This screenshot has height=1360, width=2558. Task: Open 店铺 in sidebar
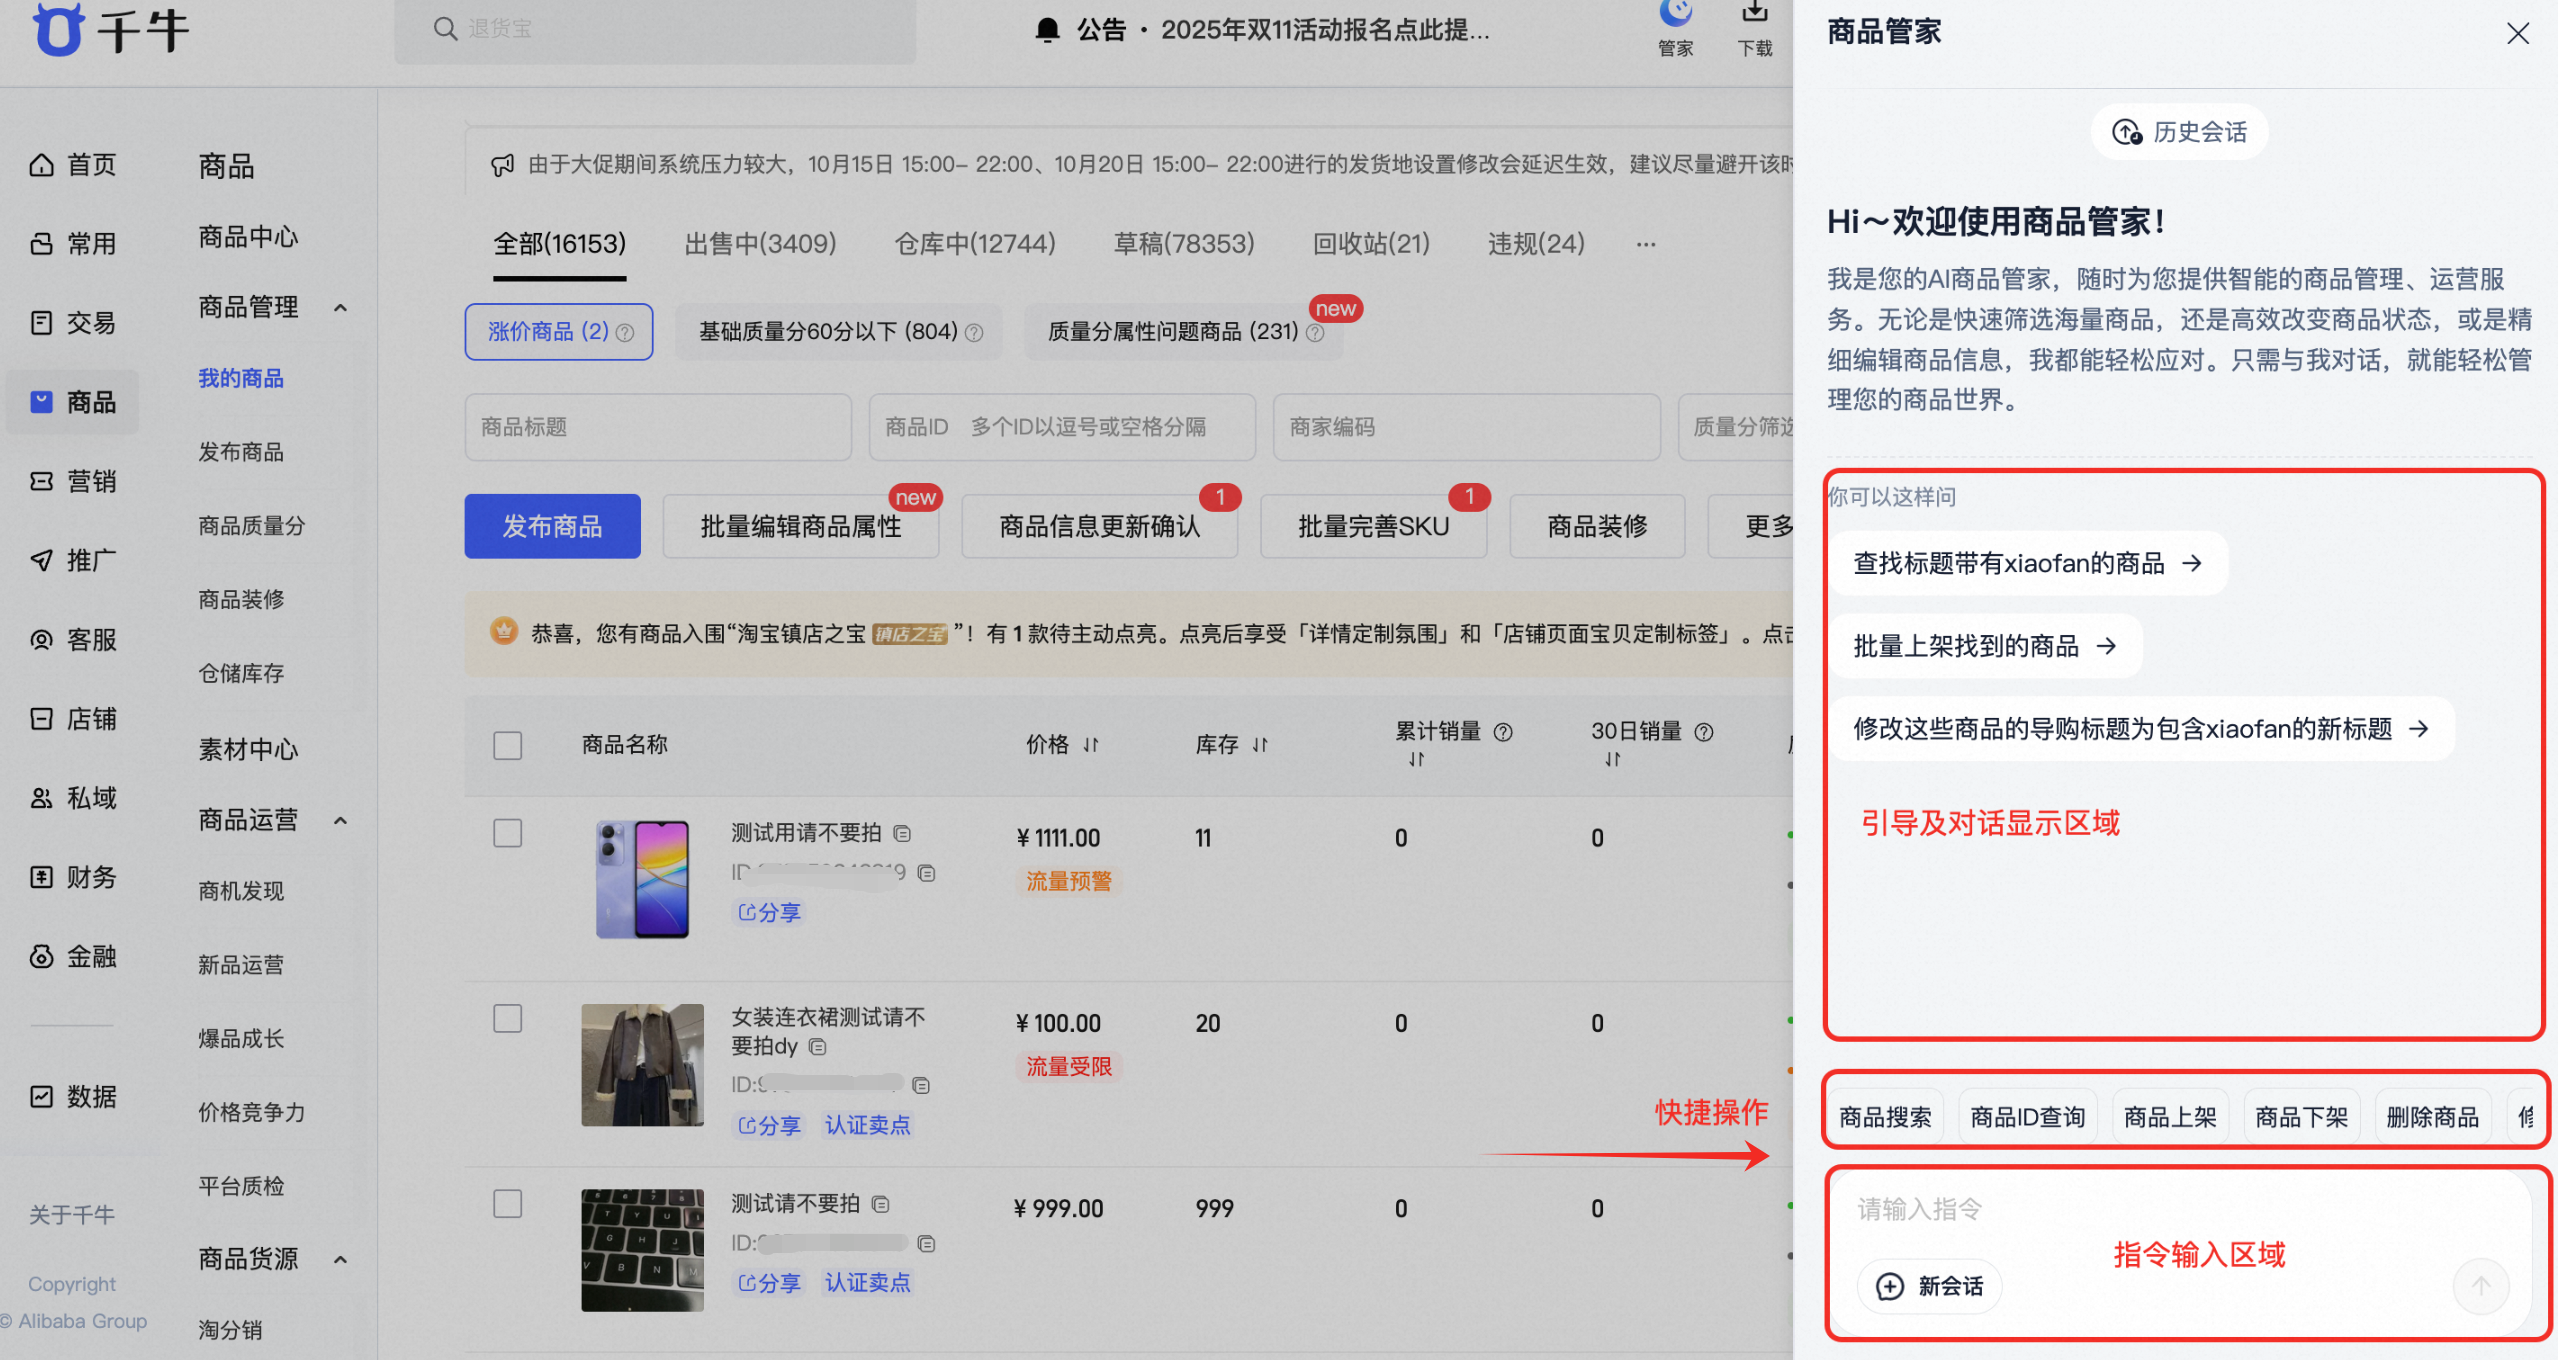click(73, 718)
